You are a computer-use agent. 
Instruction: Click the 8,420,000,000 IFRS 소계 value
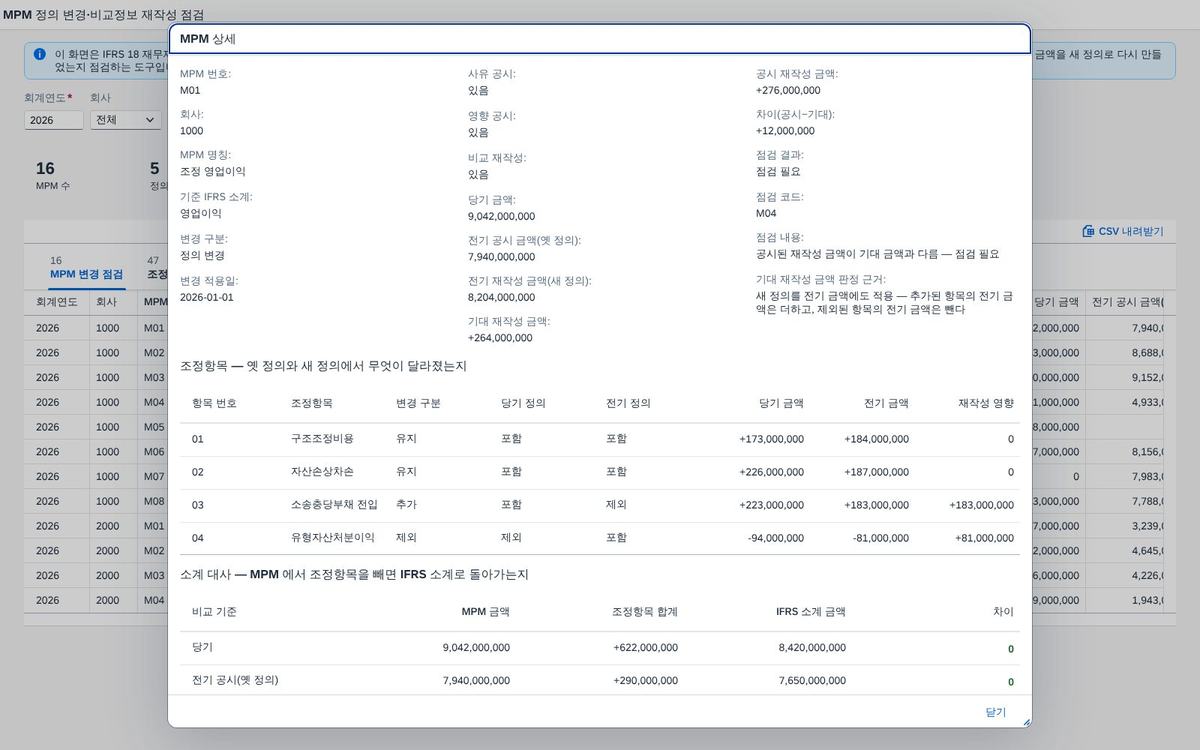(812, 648)
